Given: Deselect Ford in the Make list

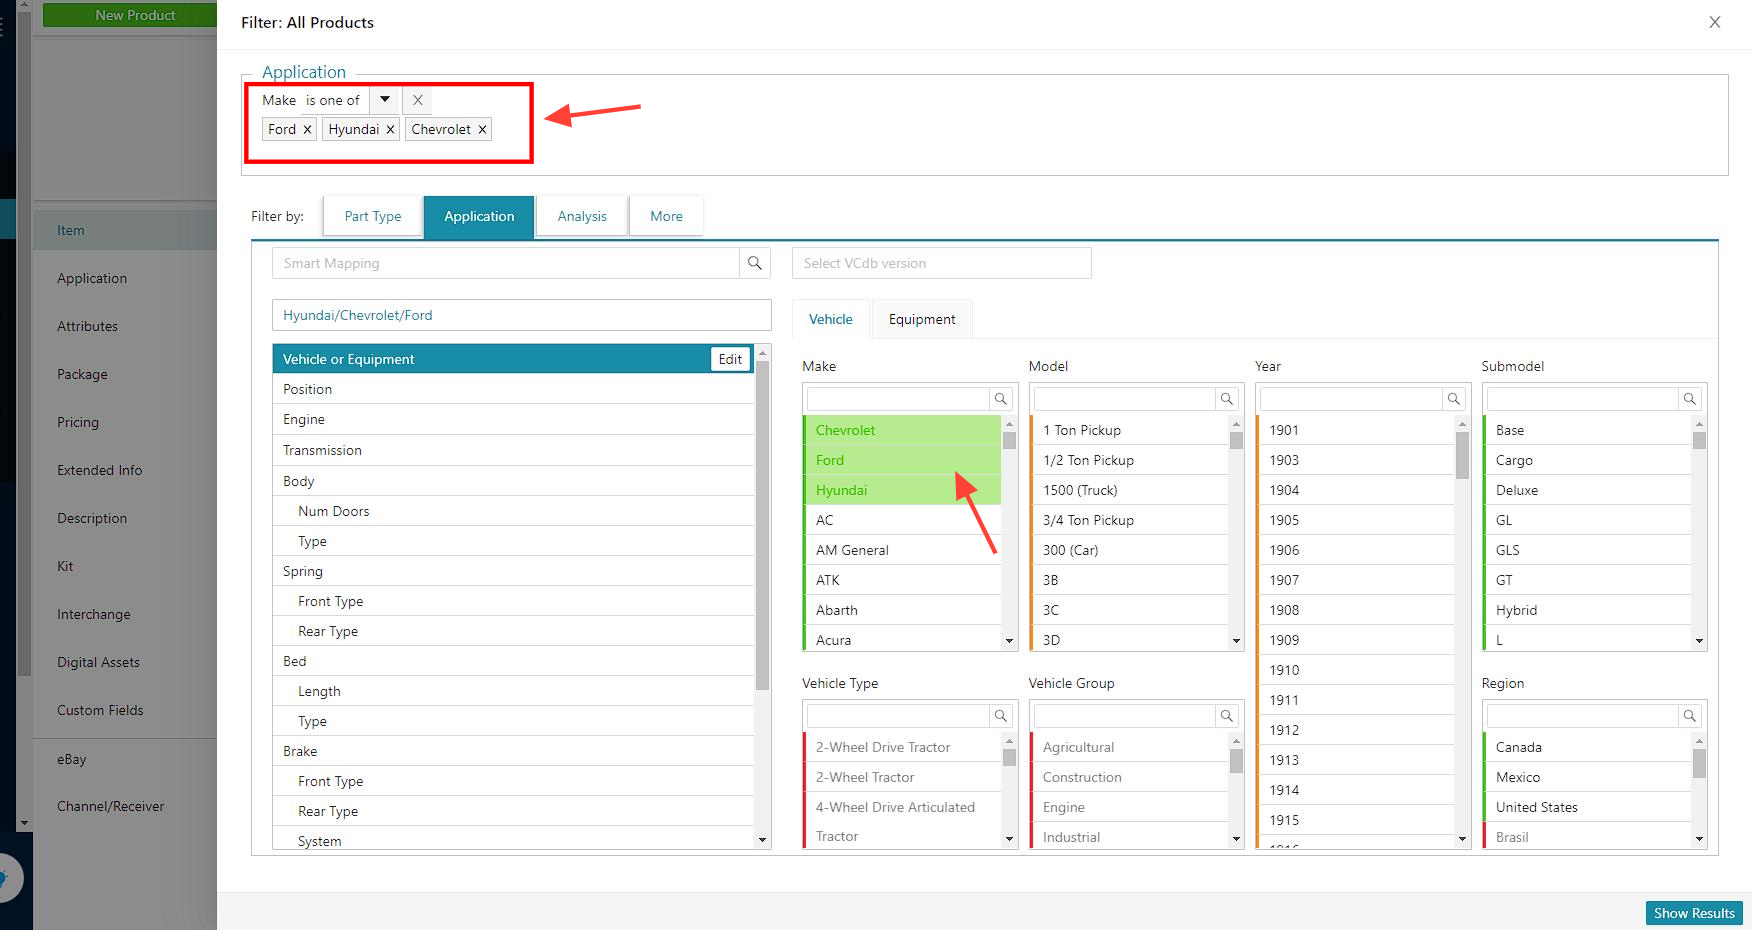Looking at the screenshot, I should [x=901, y=460].
